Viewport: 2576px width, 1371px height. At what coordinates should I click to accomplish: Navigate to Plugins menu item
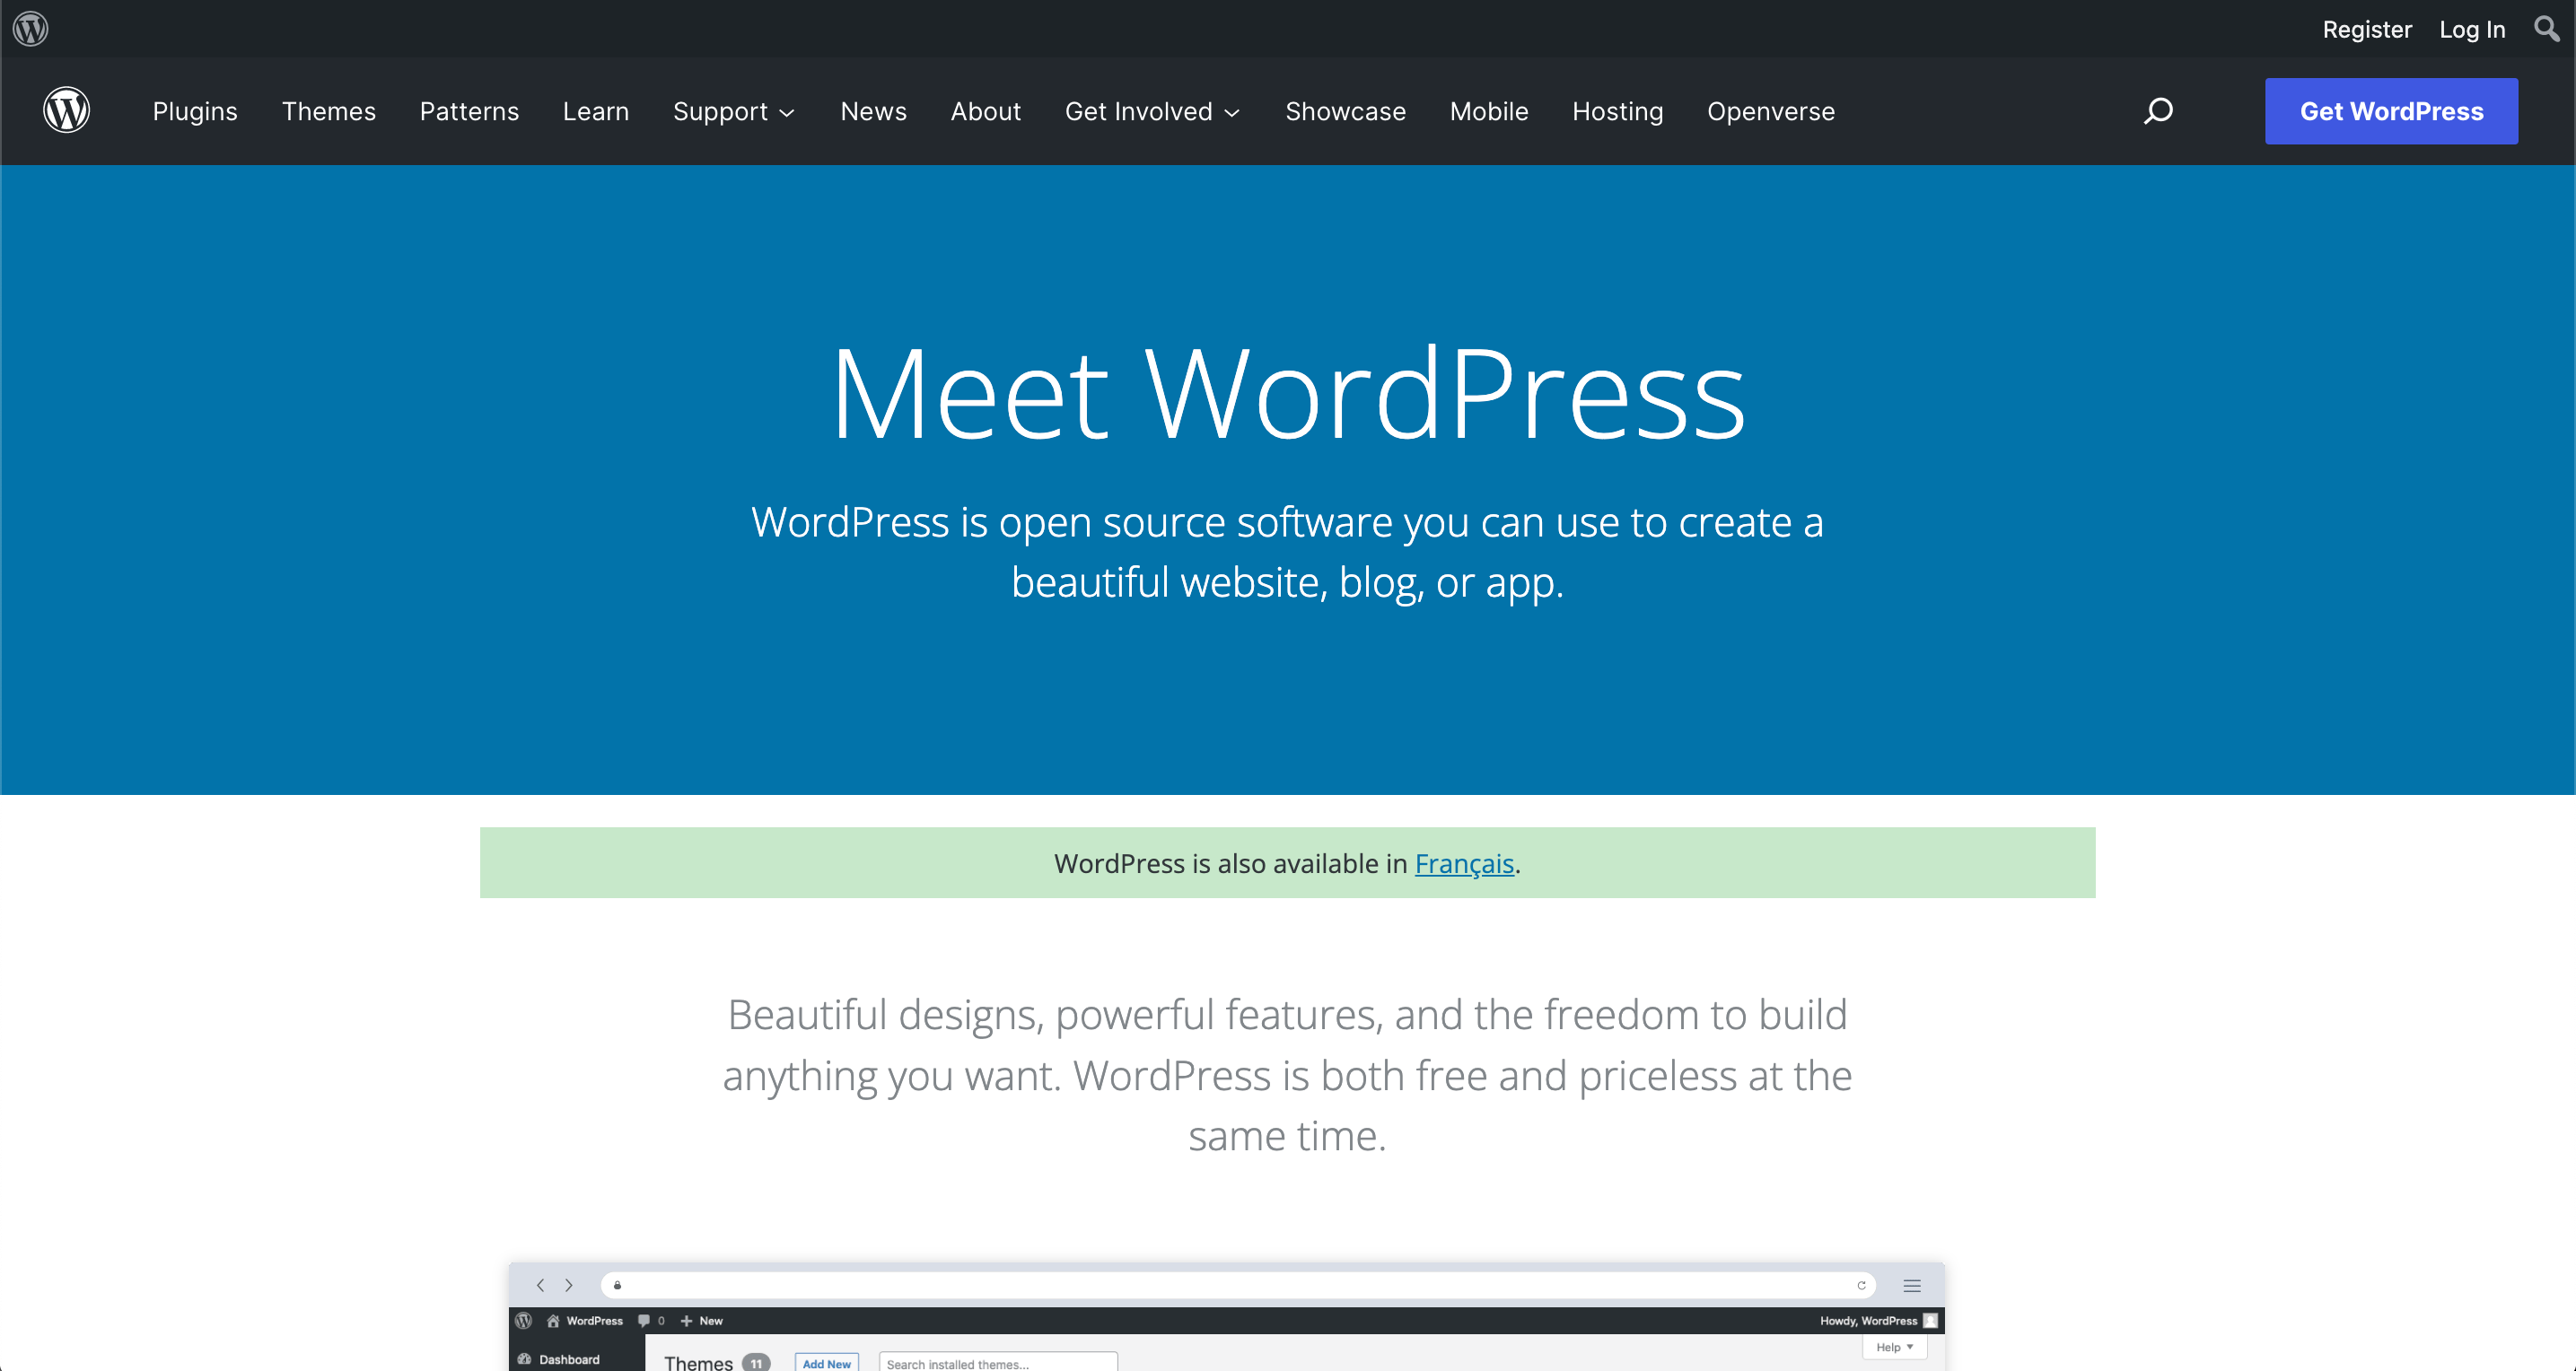[194, 110]
